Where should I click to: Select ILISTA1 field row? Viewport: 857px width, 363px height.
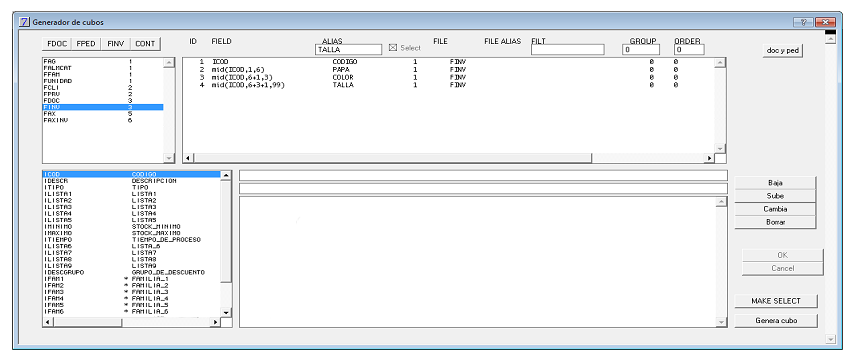point(131,194)
